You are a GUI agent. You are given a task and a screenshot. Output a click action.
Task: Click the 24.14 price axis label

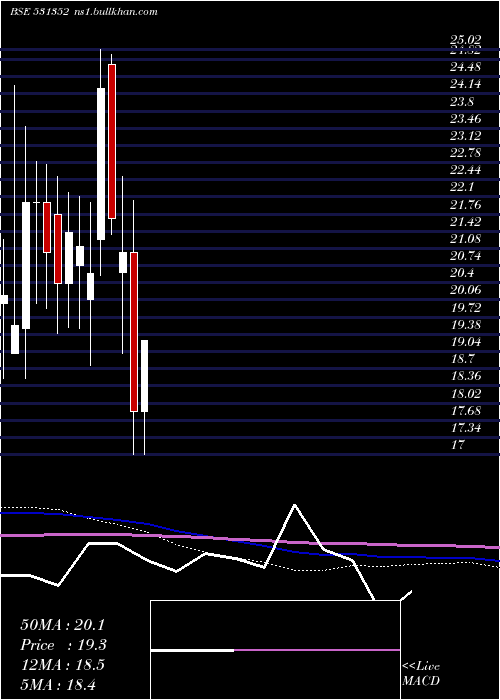point(466,84)
